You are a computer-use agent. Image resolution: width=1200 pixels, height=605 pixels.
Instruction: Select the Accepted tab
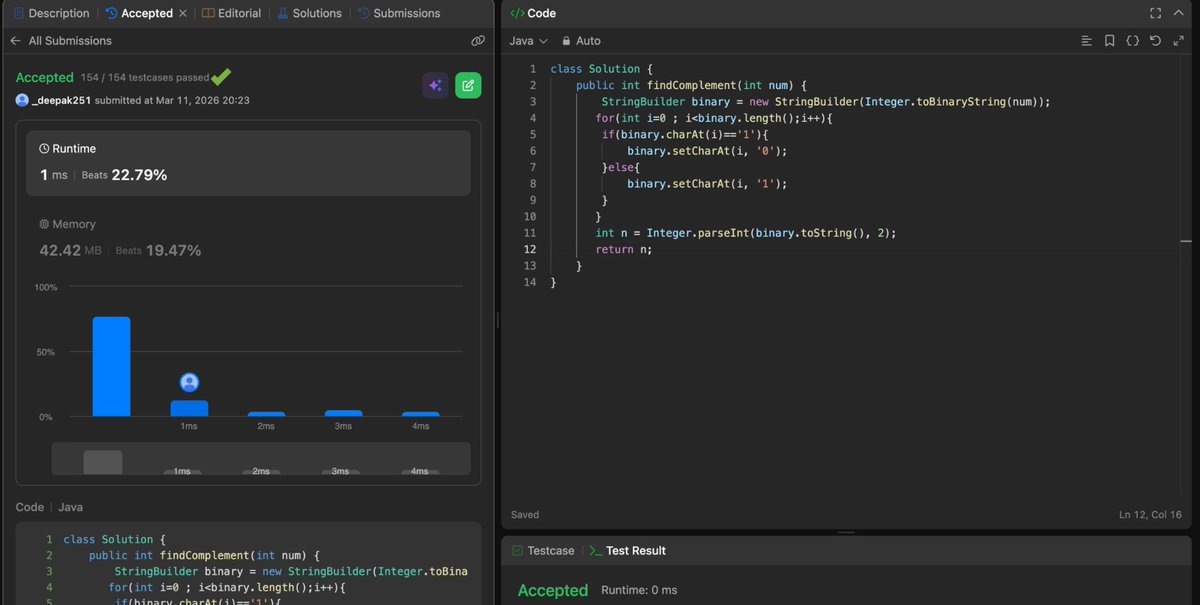pos(138,13)
